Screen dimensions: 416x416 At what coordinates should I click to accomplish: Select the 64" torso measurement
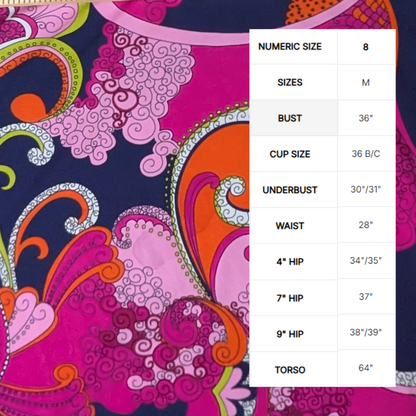[366, 368]
